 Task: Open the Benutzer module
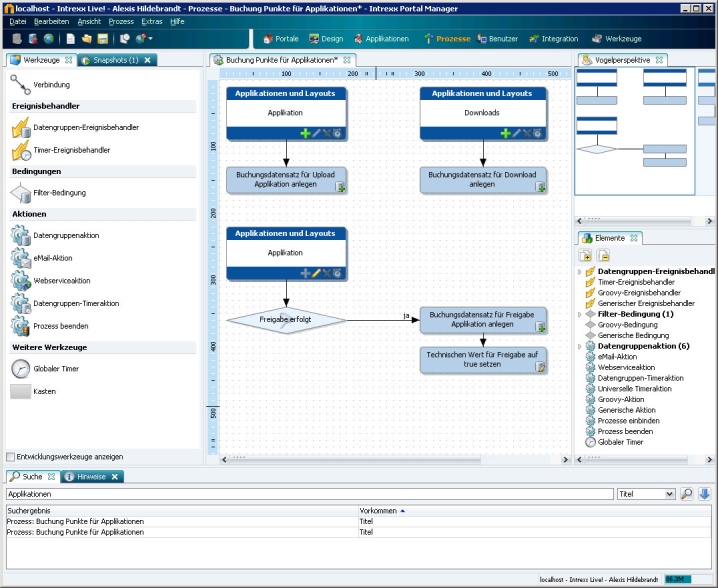coord(497,39)
